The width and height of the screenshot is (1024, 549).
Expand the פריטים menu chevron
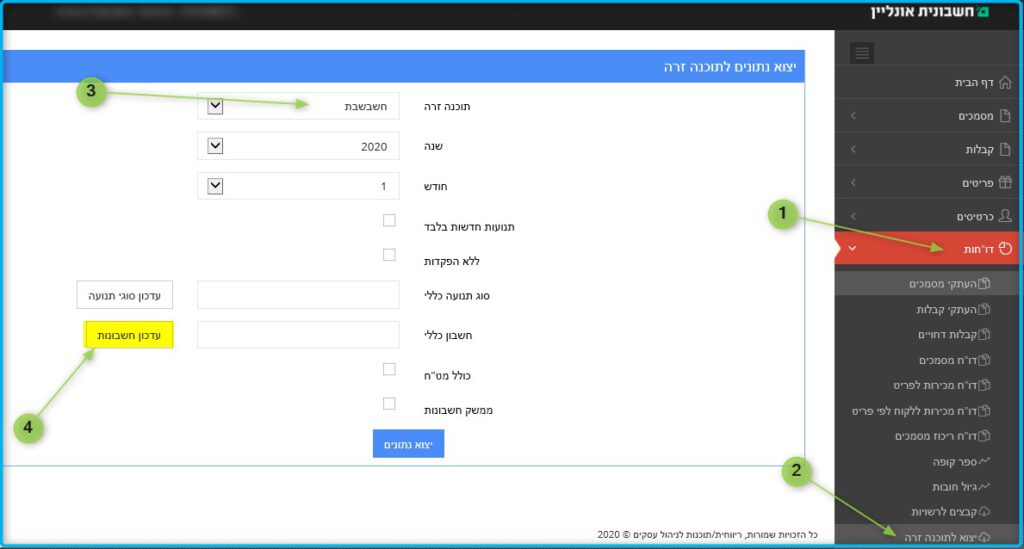853,182
